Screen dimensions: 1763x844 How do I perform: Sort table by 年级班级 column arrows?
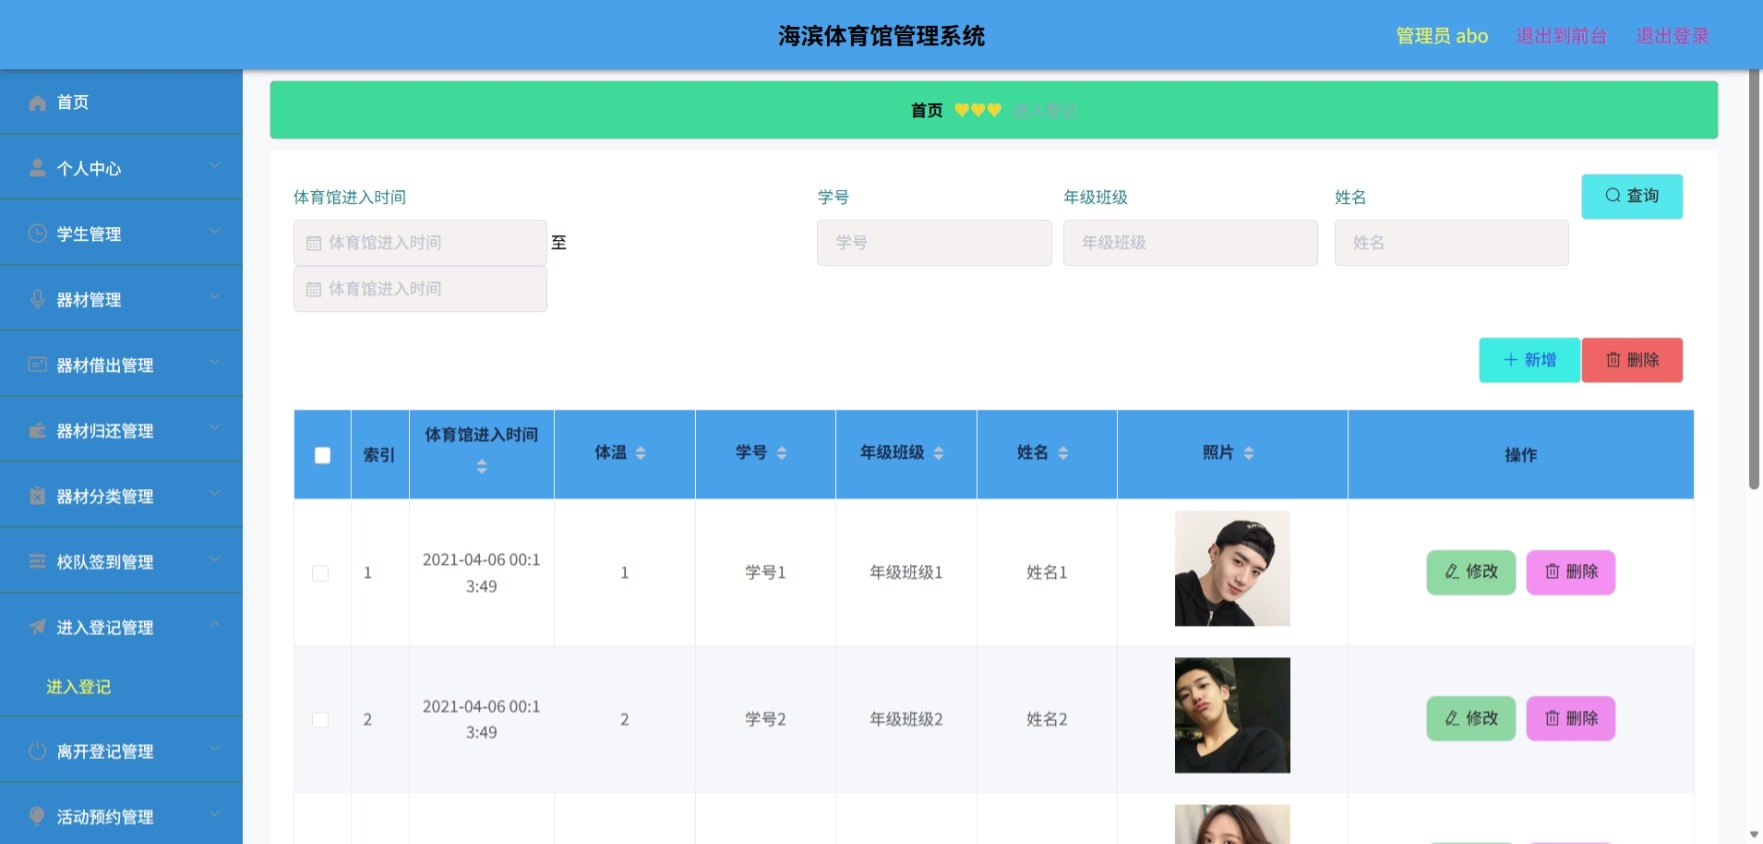pos(938,453)
